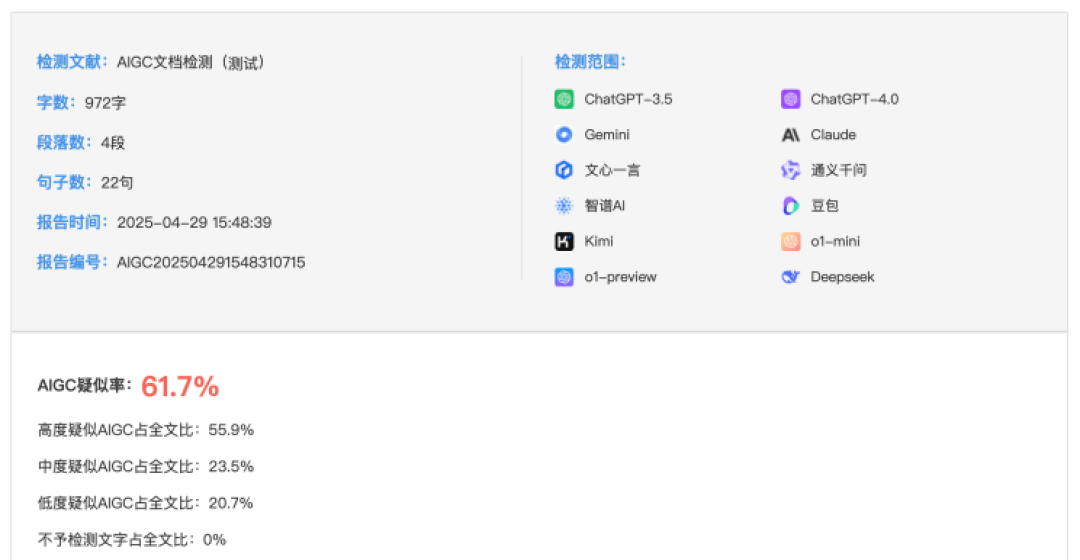Screen dimensions: 1080x560
Task: Click the 中度疑似AIGC占全文比 23.5% line
Action: coord(145,467)
